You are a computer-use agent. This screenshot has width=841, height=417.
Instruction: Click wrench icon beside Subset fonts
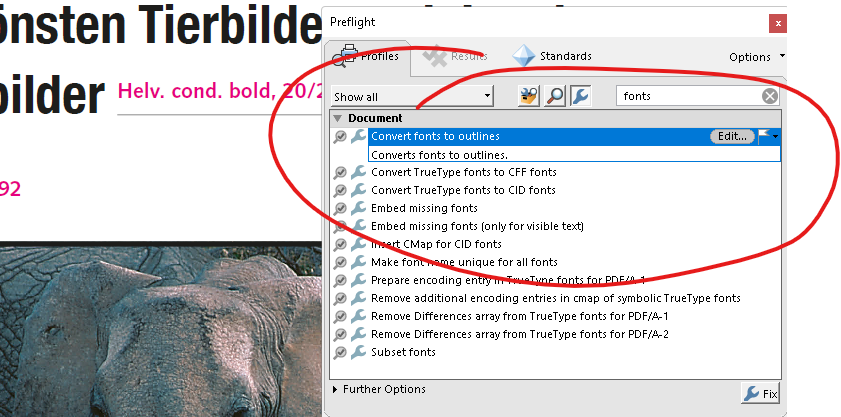point(358,352)
